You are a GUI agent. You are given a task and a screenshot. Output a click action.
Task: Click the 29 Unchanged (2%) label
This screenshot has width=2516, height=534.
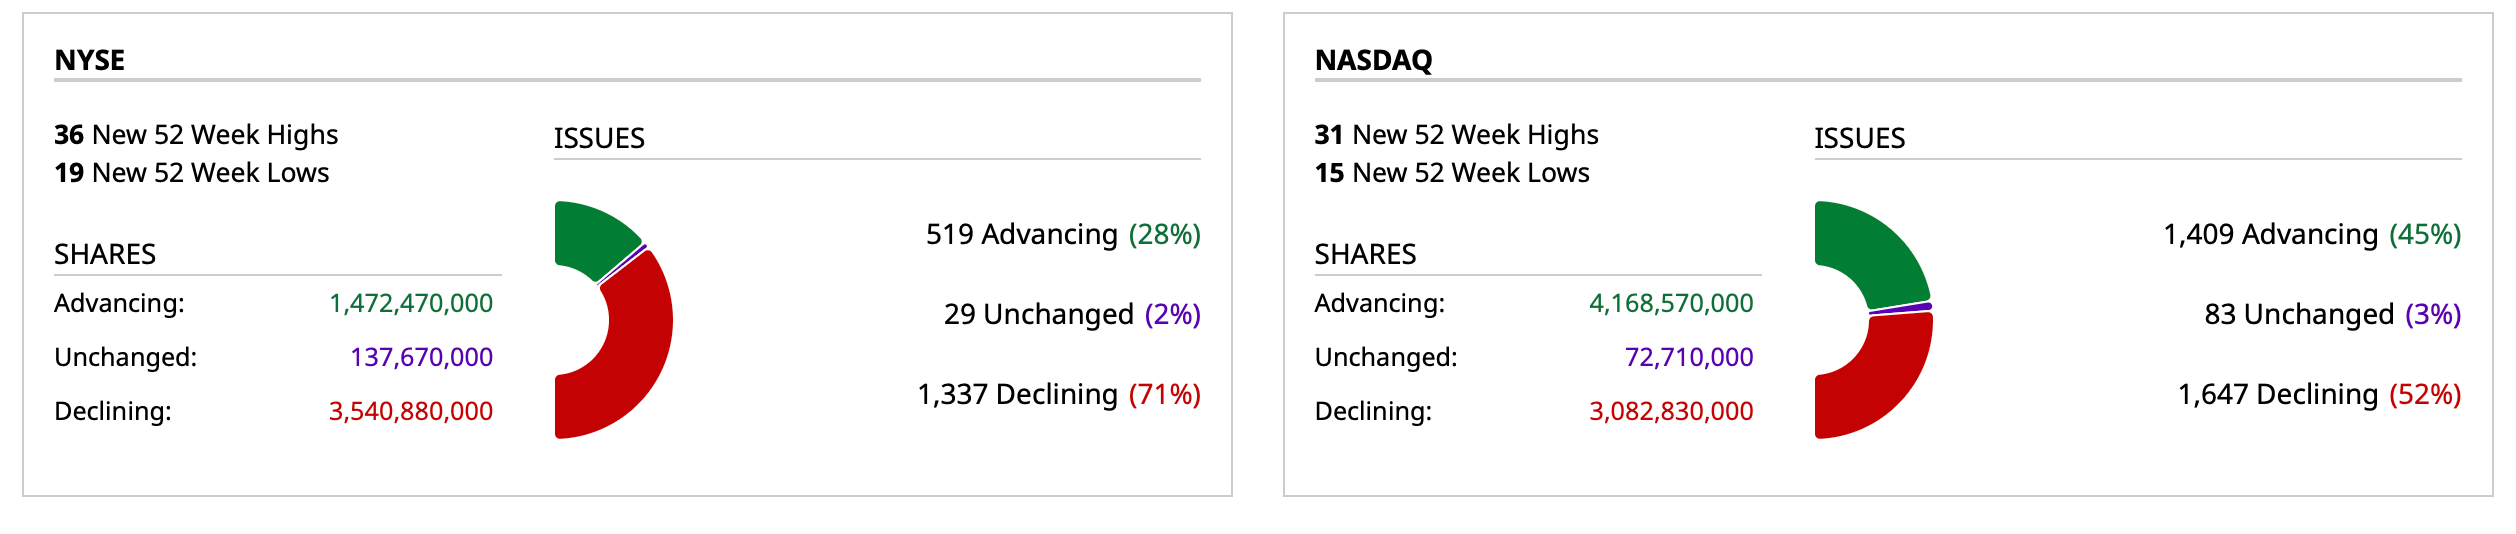(x=1072, y=314)
